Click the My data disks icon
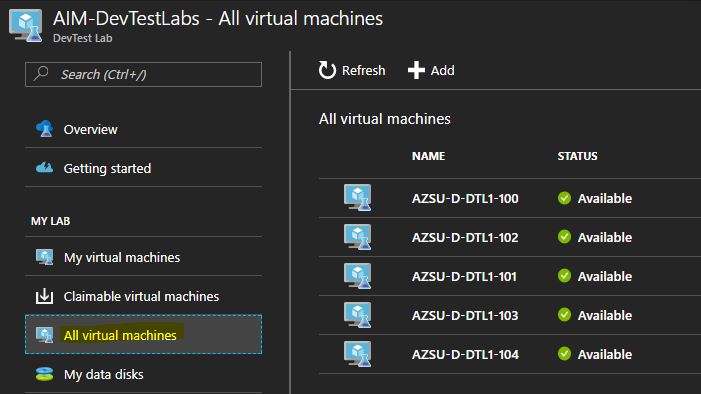Viewport: 701px width, 394px height. click(44, 374)
